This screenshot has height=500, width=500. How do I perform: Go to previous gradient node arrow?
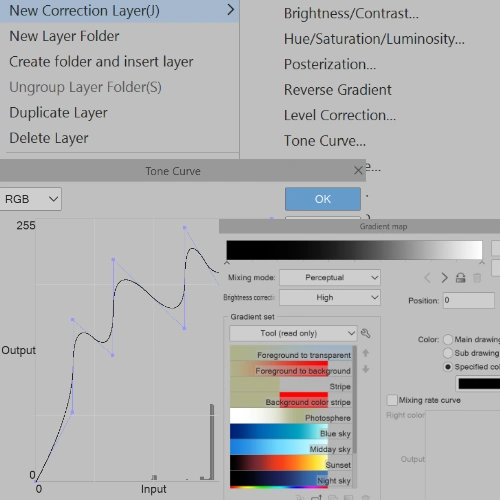[427, 278]
